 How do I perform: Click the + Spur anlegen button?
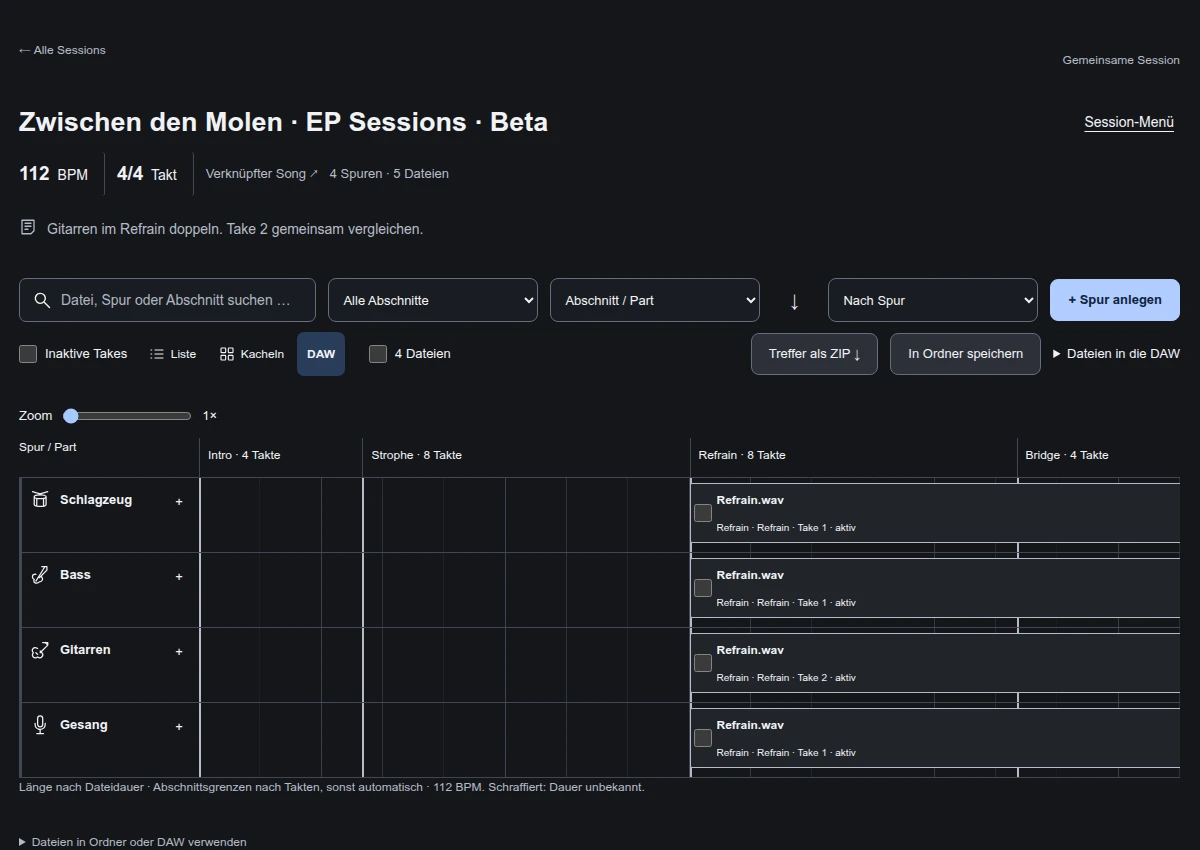pyautogui.click(x=1115, y=300)
